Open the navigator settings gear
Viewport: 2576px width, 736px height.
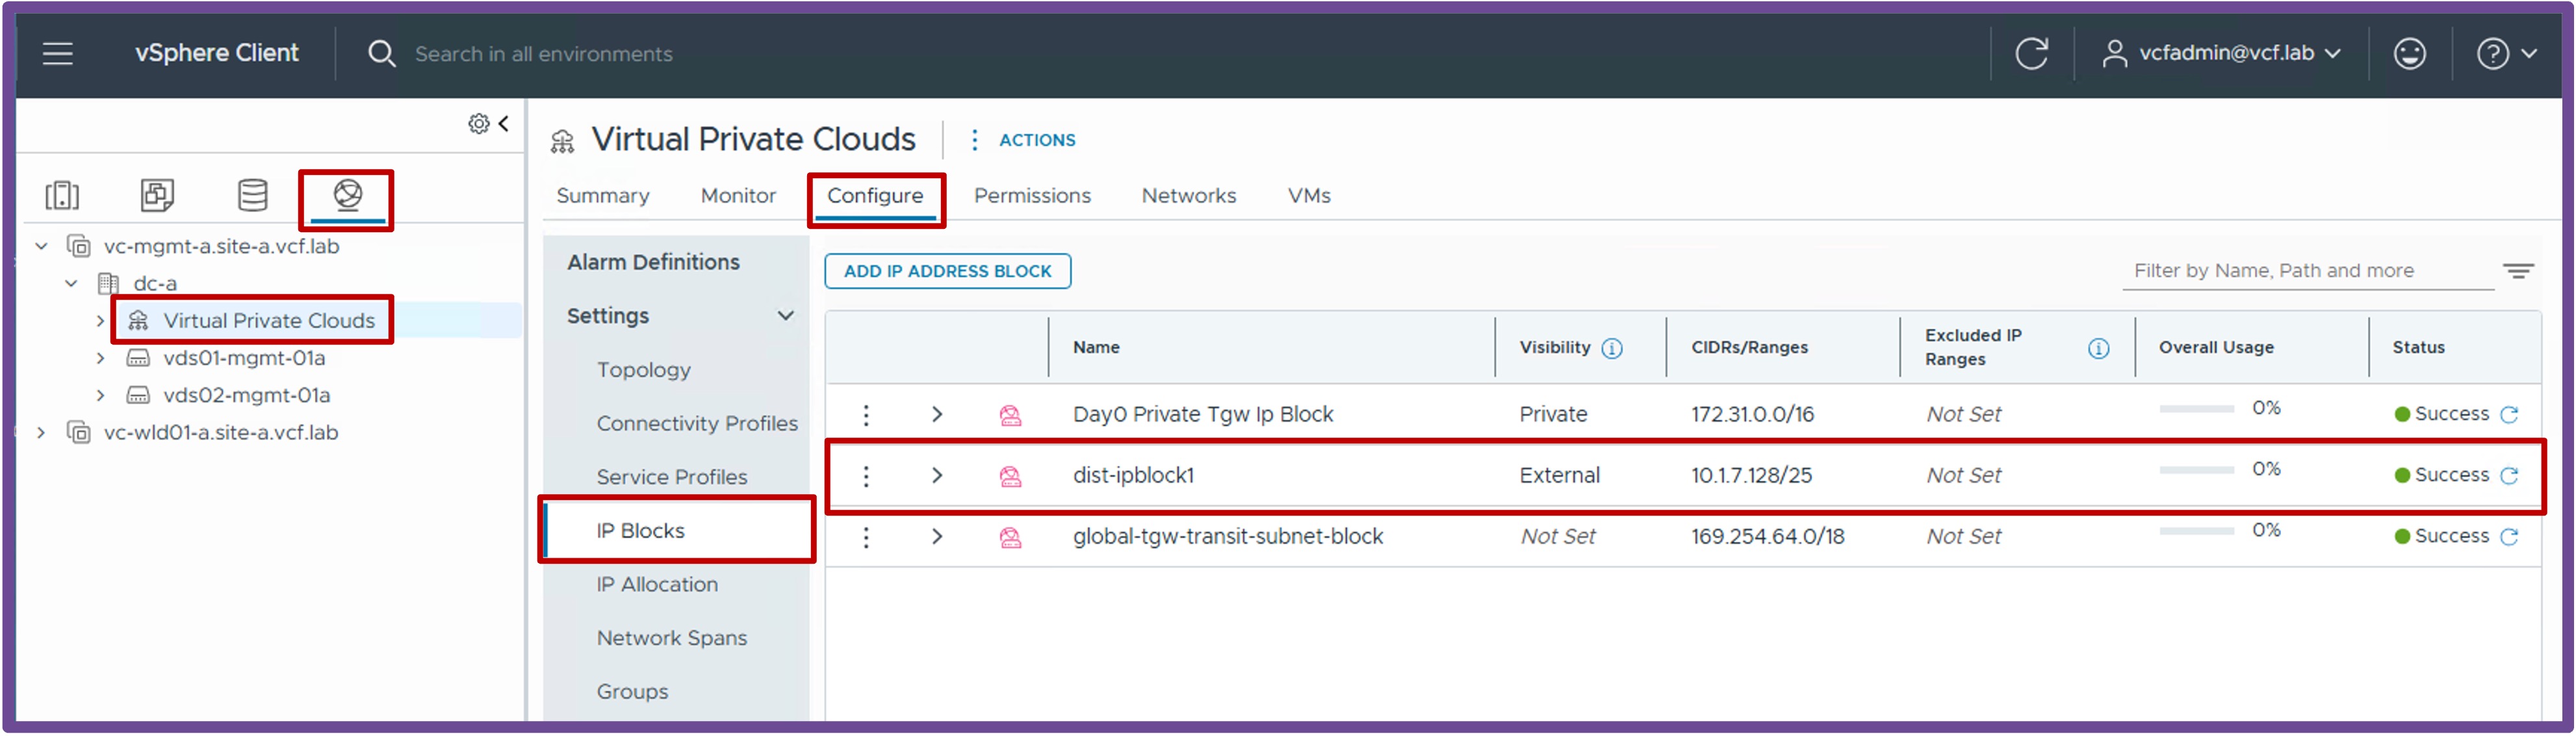click(479, 124)
